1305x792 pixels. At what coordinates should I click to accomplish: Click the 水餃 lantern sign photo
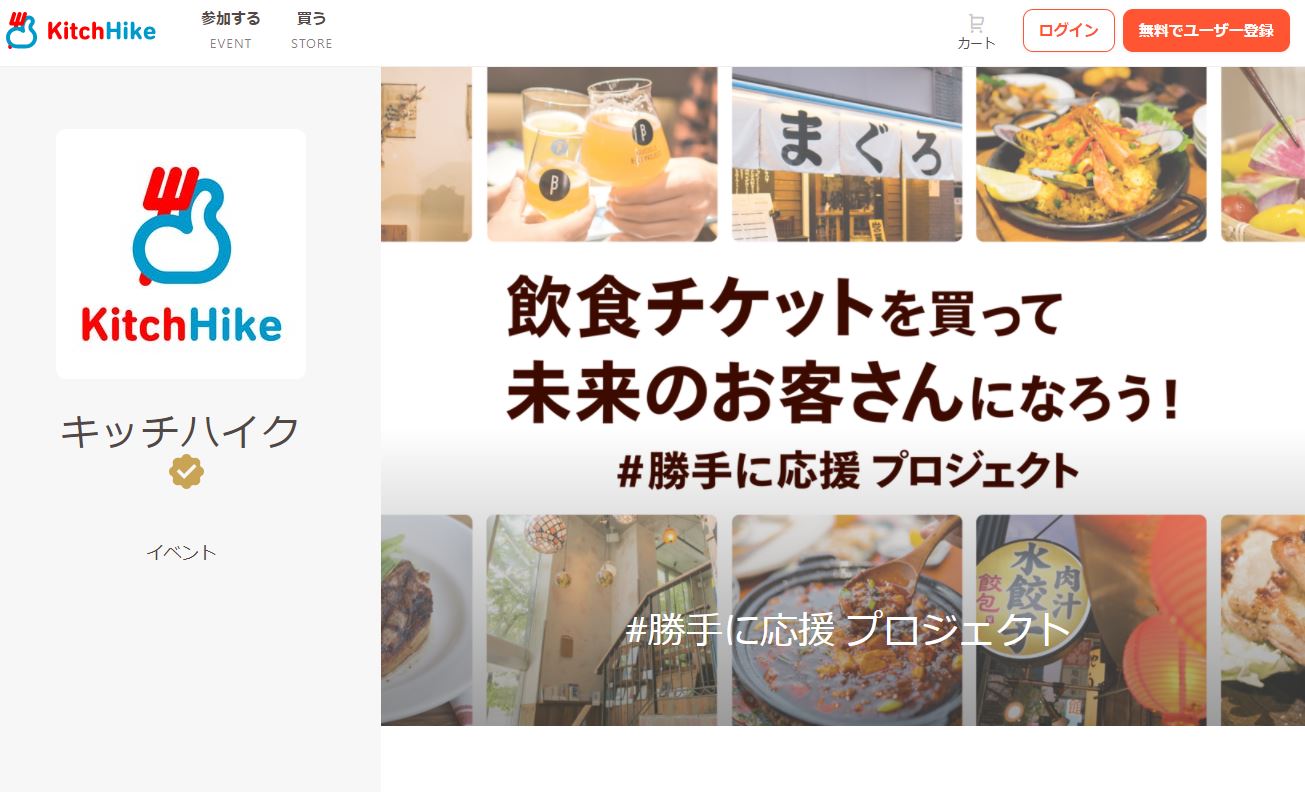click(1091, 620)
